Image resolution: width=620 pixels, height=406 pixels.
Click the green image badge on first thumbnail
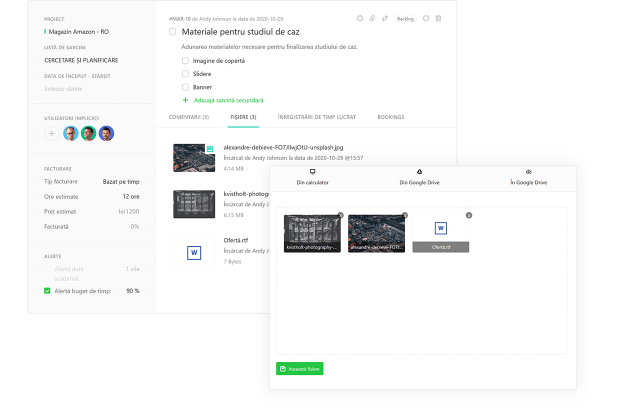click(210, 149)
